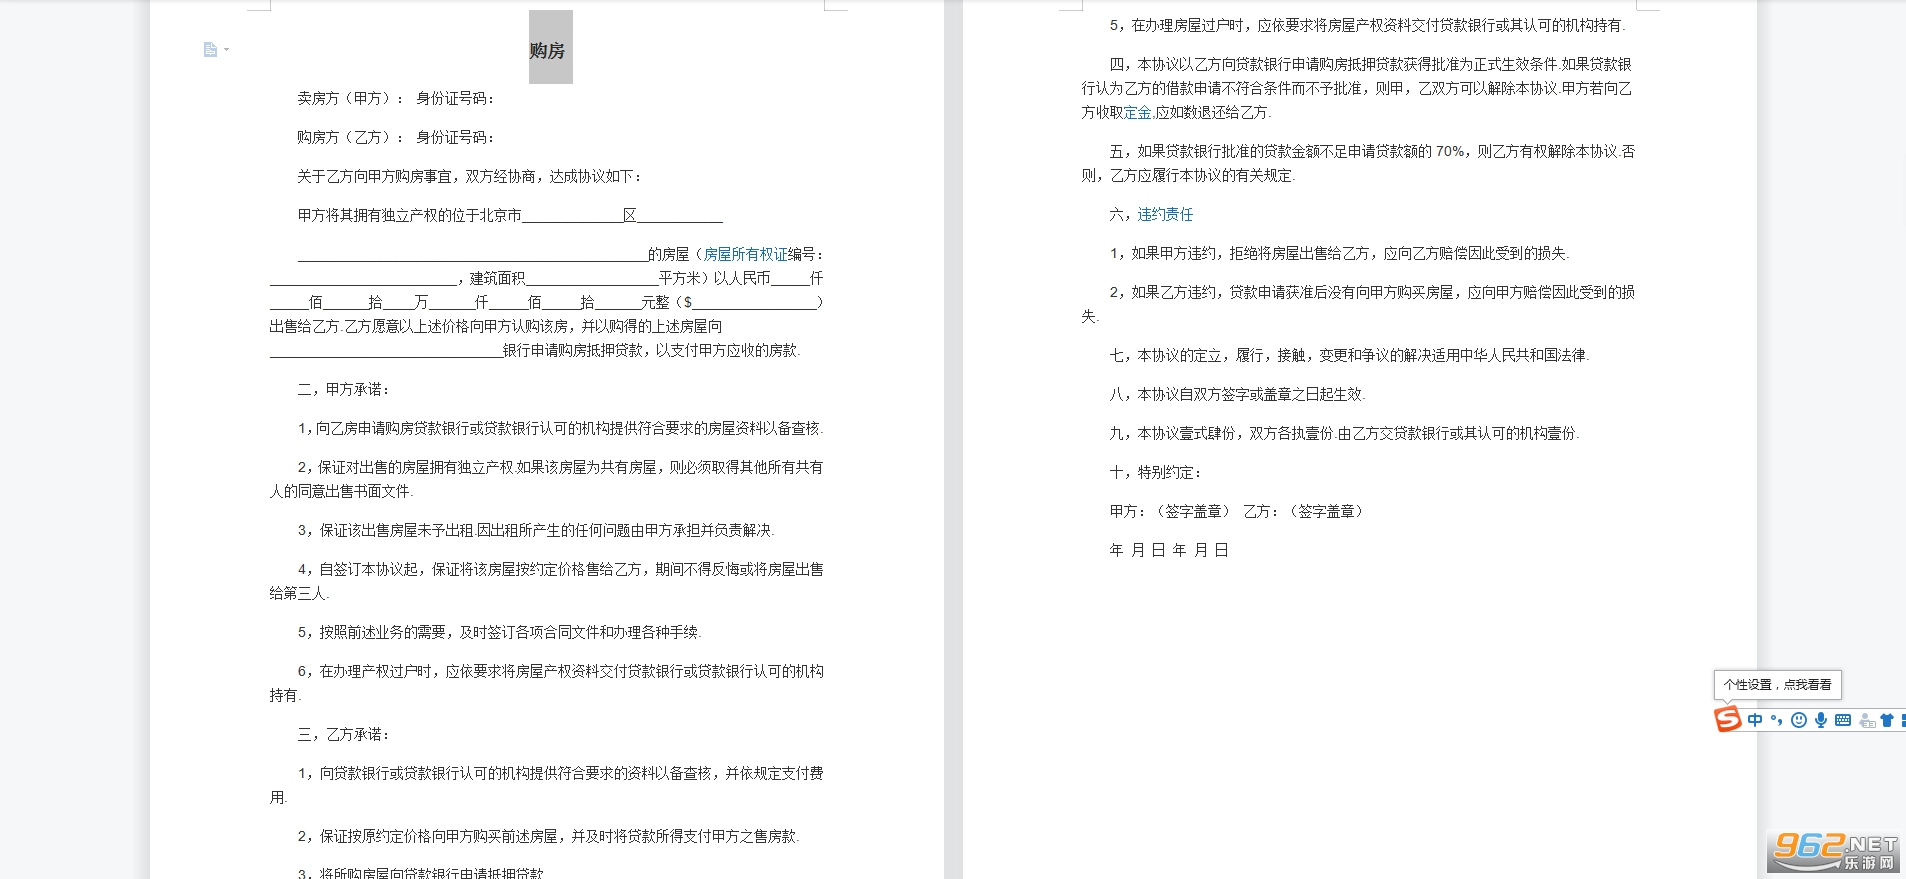Click the 个性设置 tooltip bubble
The image size is (1906, 879).
[1777, 685]
